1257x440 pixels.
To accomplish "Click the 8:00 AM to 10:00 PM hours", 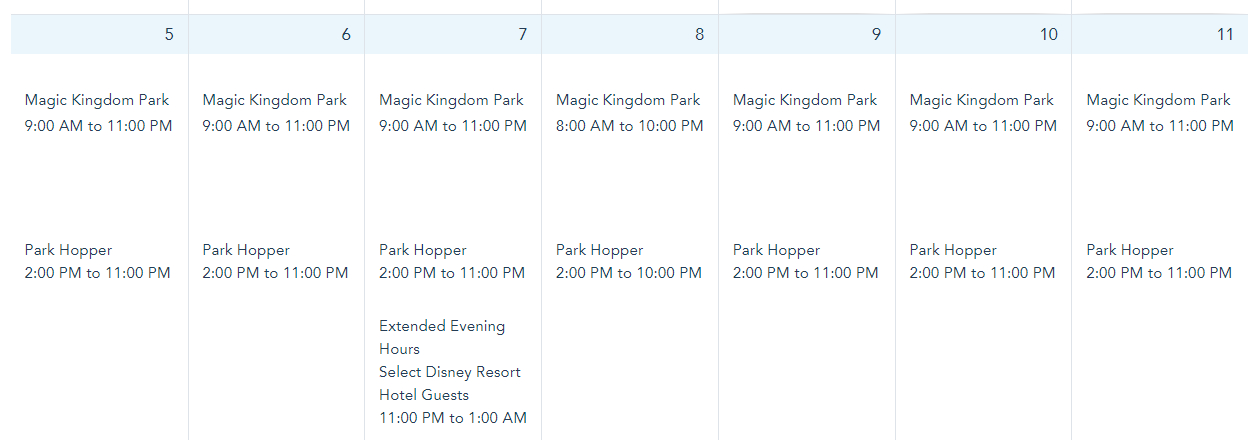I will click(x=629, y=126).
